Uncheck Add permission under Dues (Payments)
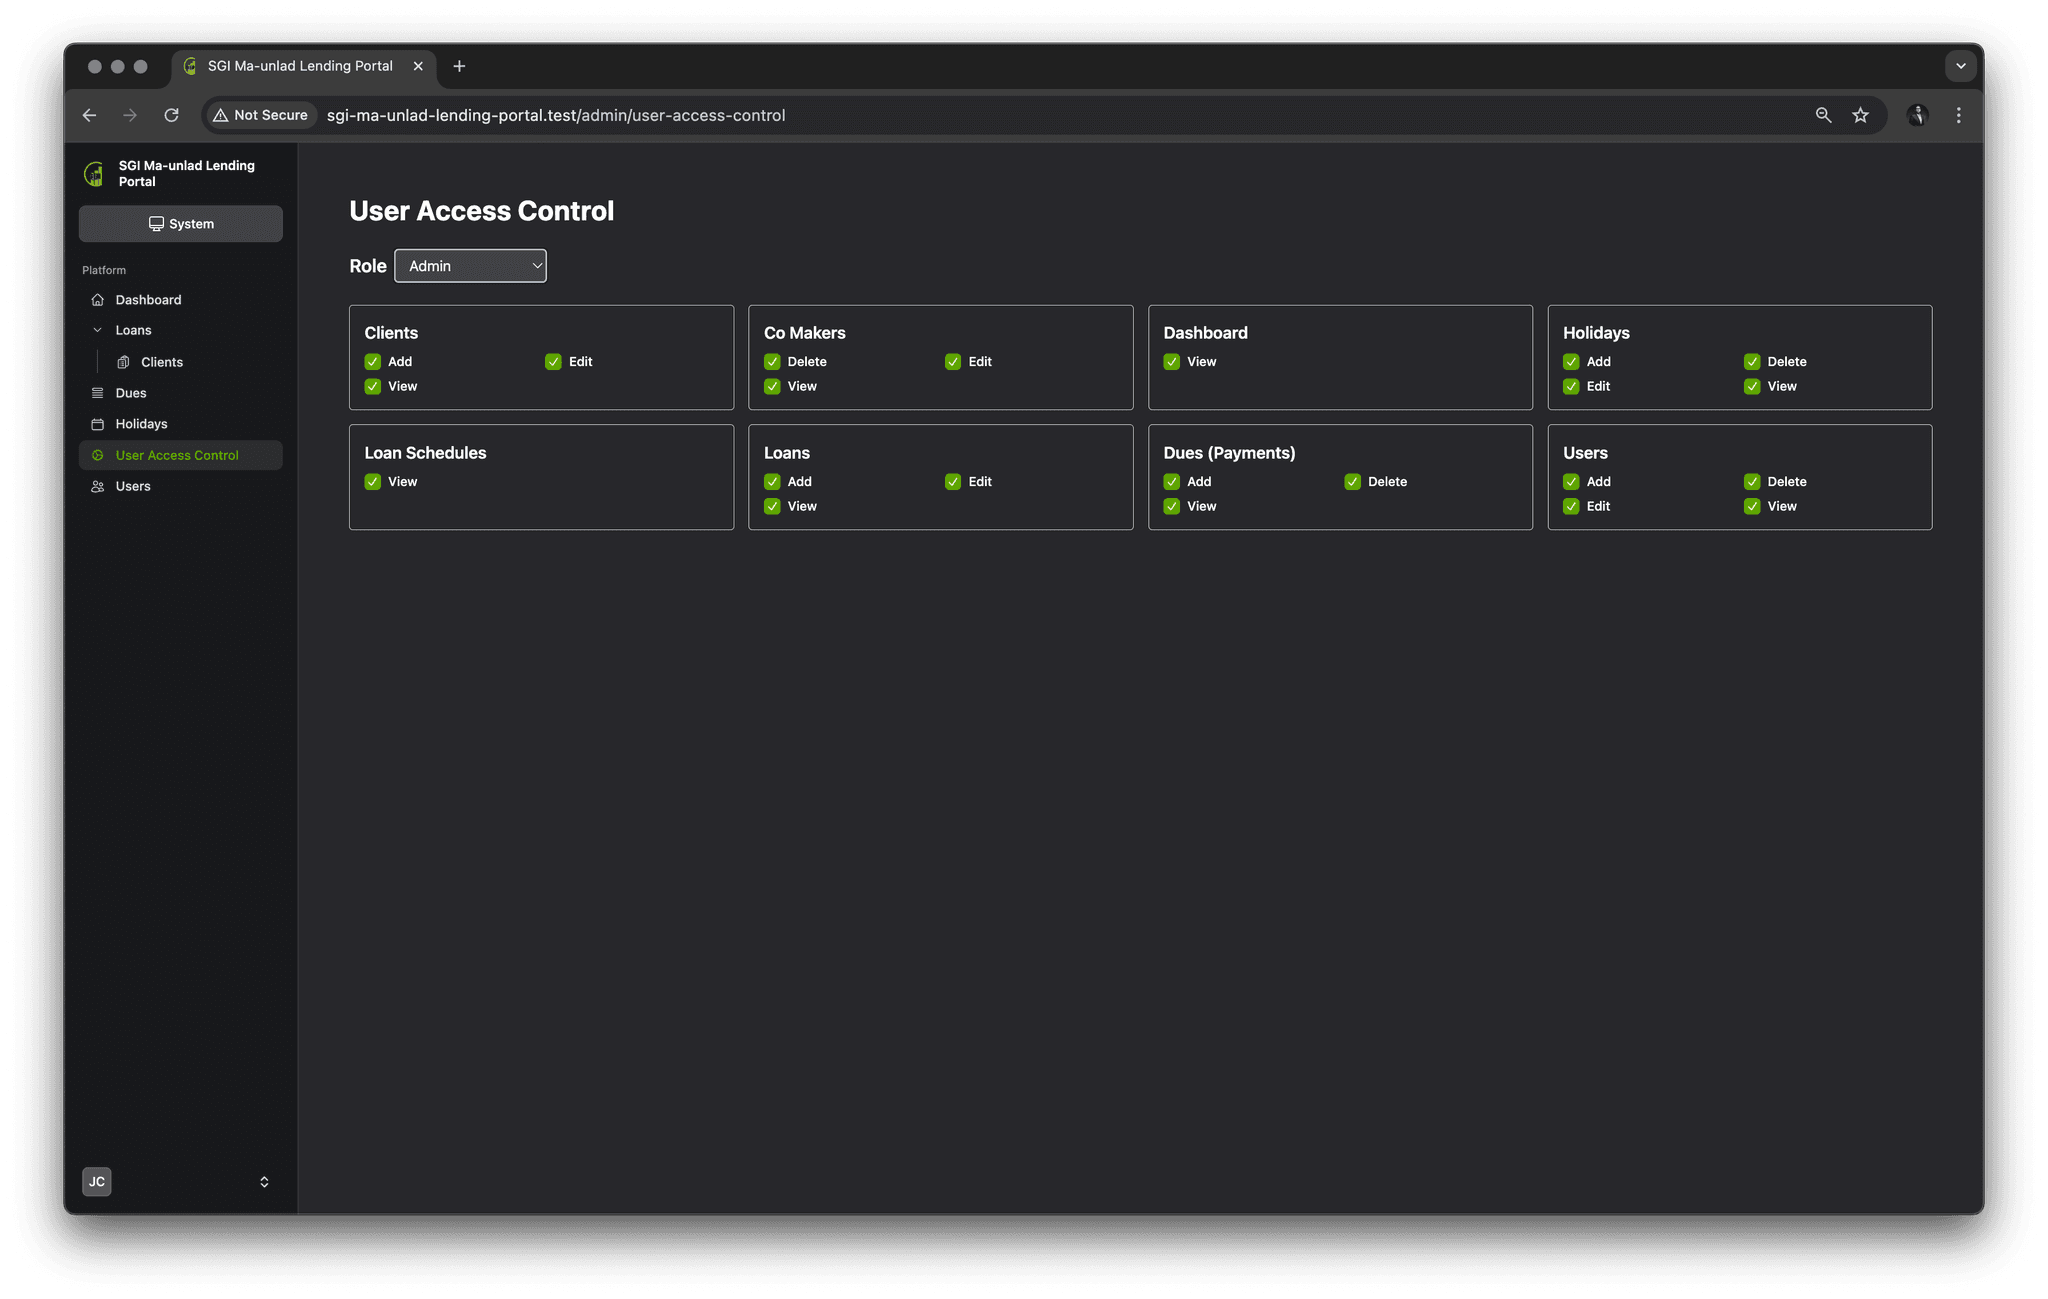Image resolution: width=2048 pixels, height=1299 pixels. [x=1172, y=481]
